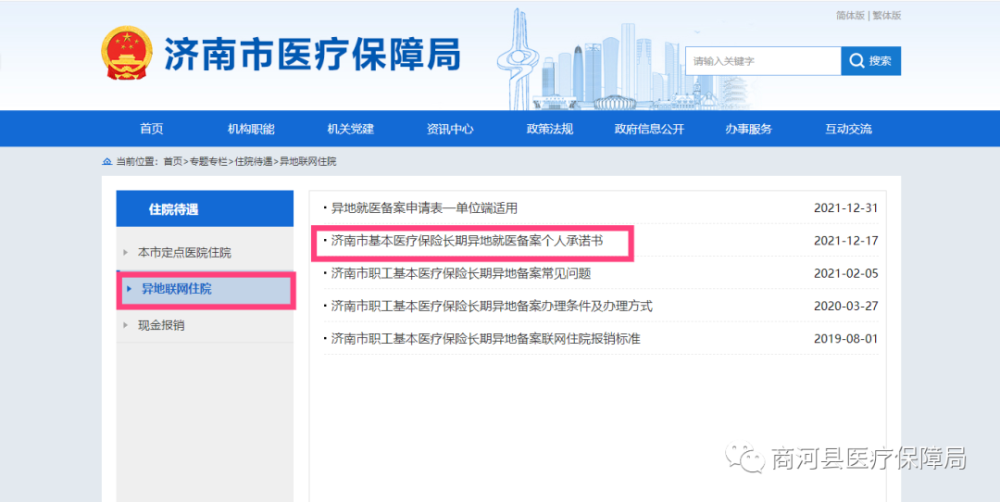Open the 机关党建 nav menu
The width and height of the screenshot is (1000, 502).
coord(351,129)
